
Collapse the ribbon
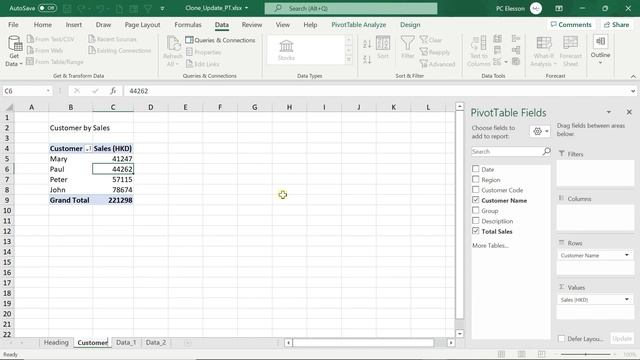633,76
